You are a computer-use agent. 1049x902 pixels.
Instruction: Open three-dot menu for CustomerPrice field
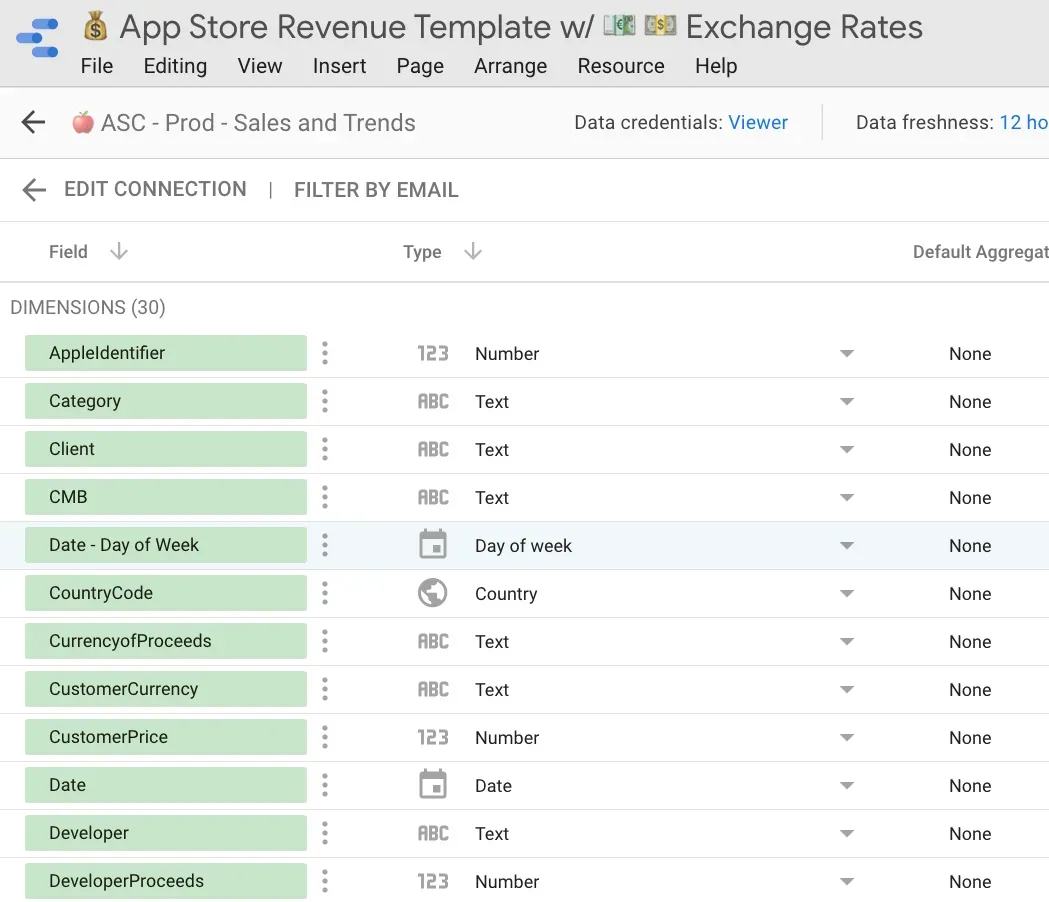pyautogui.click(x=325, y=737)
